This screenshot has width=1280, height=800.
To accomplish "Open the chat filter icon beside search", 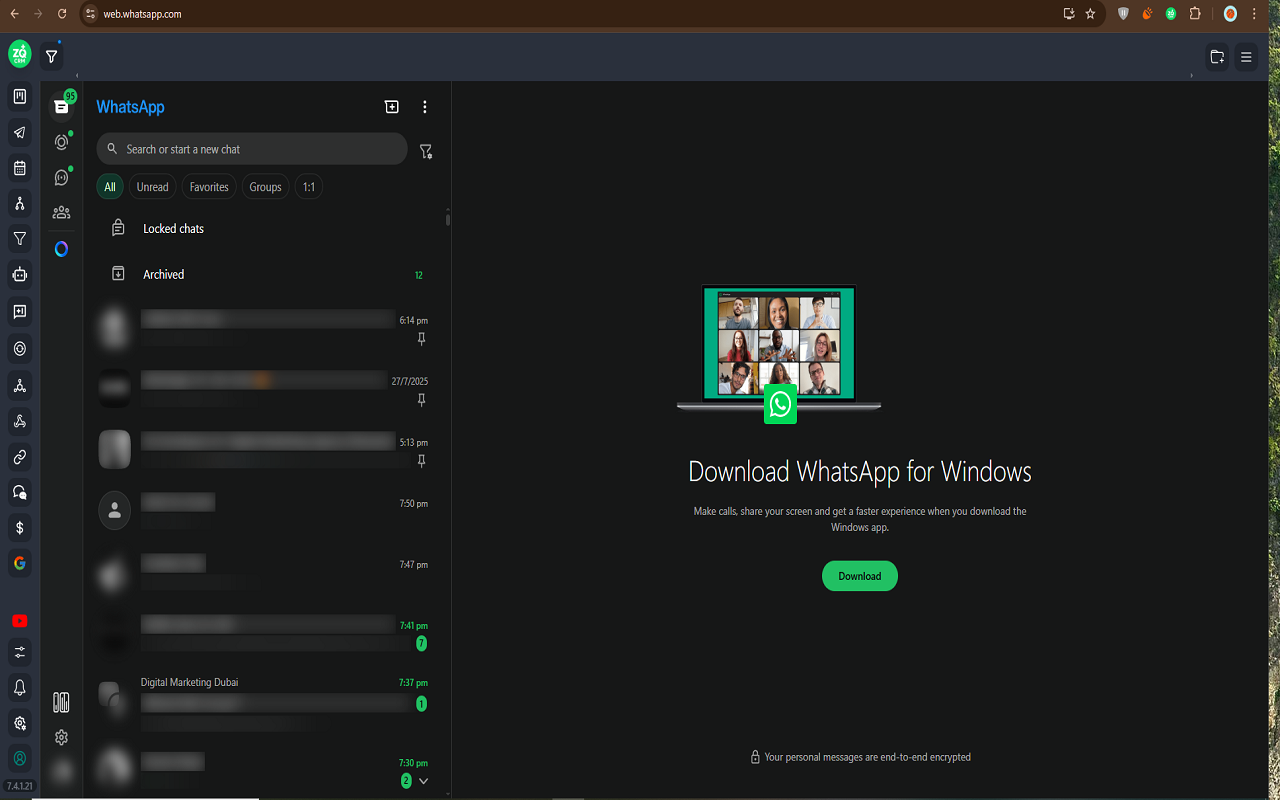I will coord(426,150).
